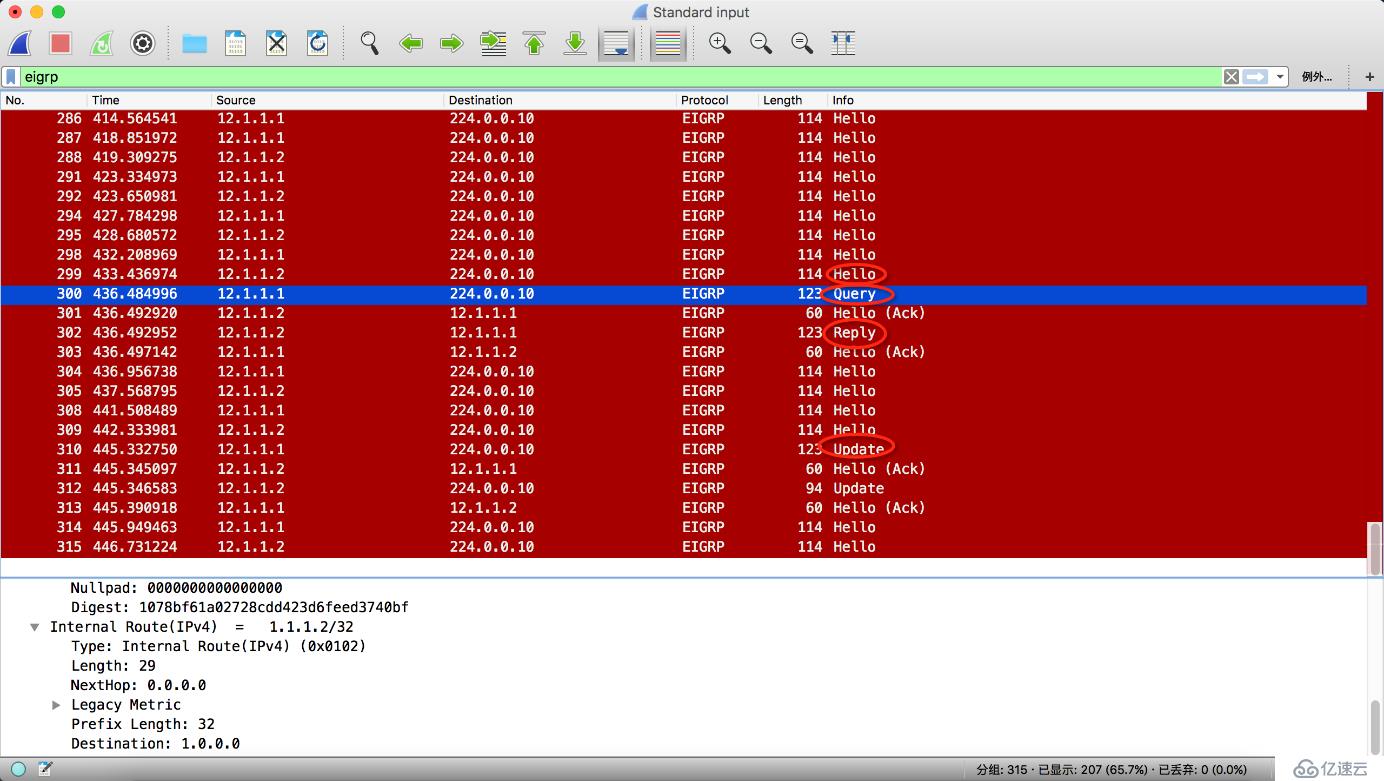Jump to the first packet
1384x781 pixels.
534,43
